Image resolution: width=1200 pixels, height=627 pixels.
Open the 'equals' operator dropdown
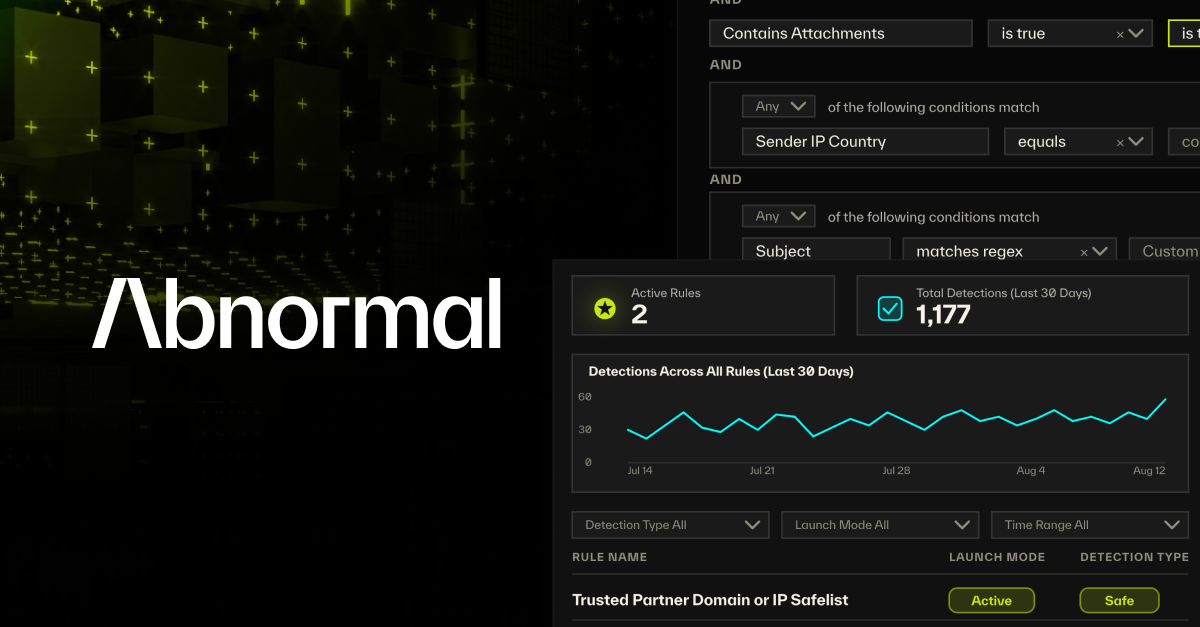pos(1136,142)
